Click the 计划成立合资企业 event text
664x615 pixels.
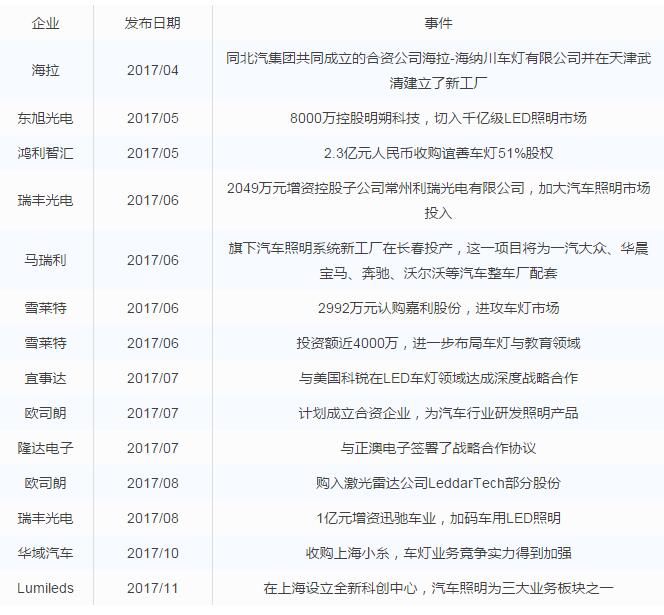[438, 413]
